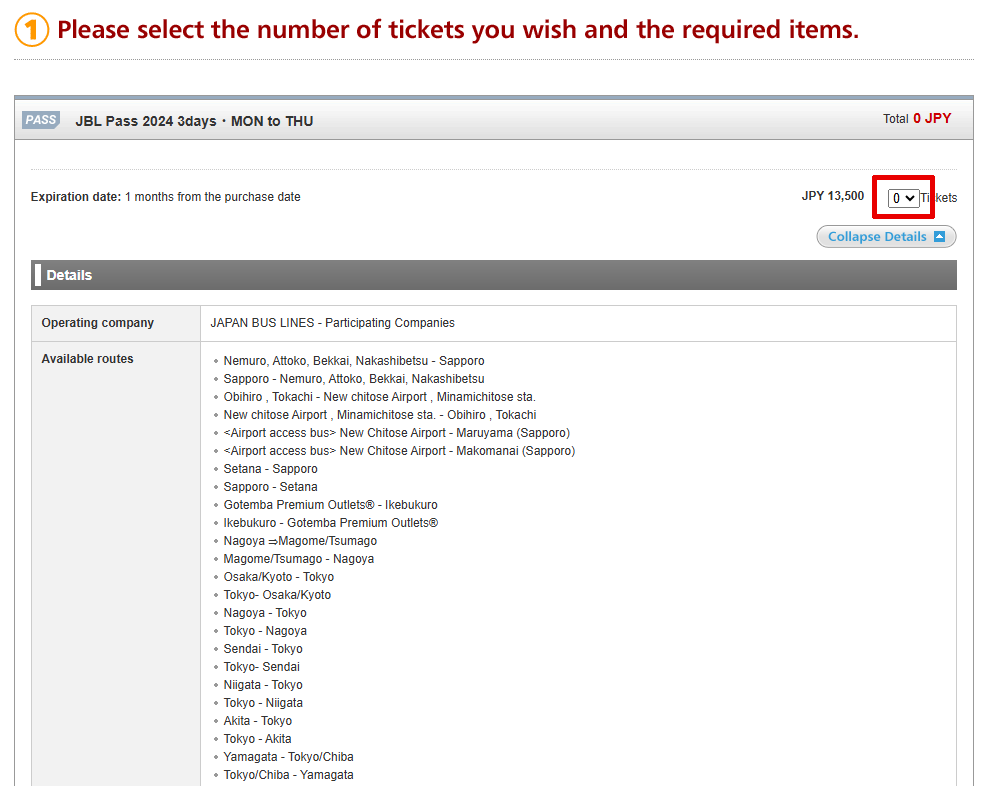Click the Expiration date text
Viewport: 990px width, 786px height.
pos(166,197)
